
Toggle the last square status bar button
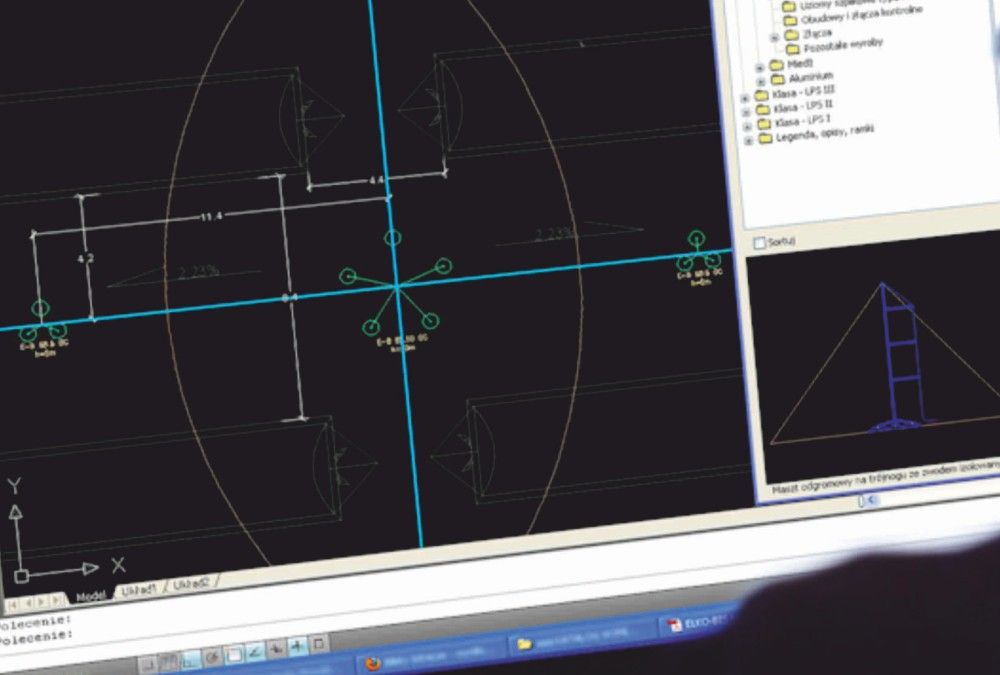tap(319, 644)
